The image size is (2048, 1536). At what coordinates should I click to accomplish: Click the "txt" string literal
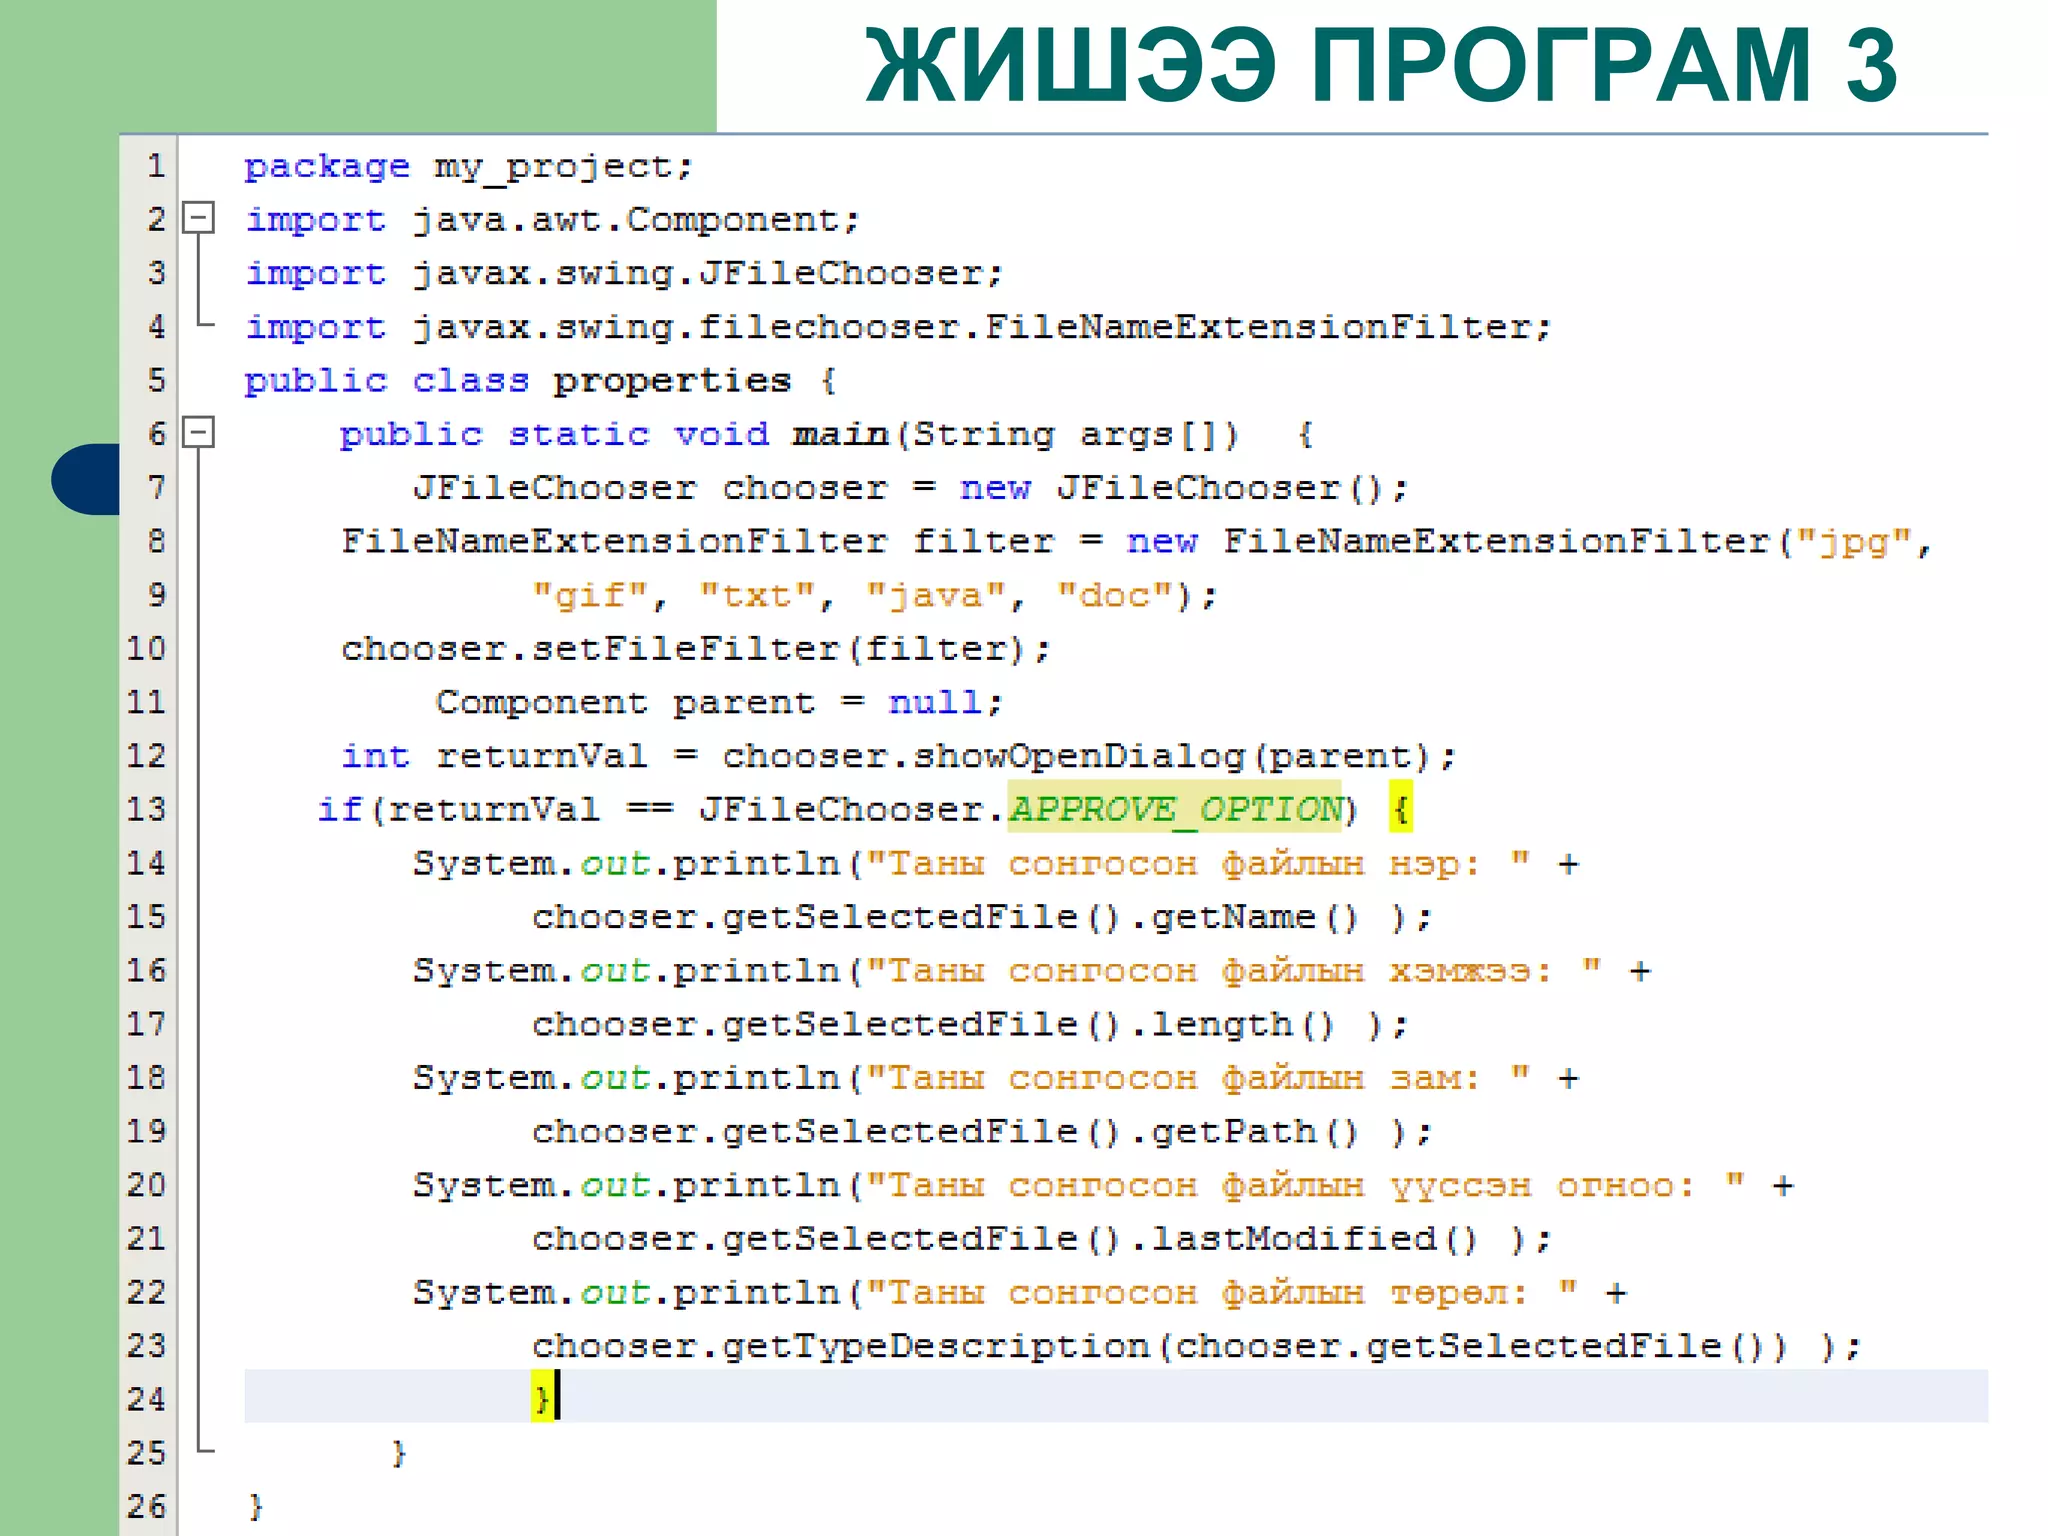[757, 596]
